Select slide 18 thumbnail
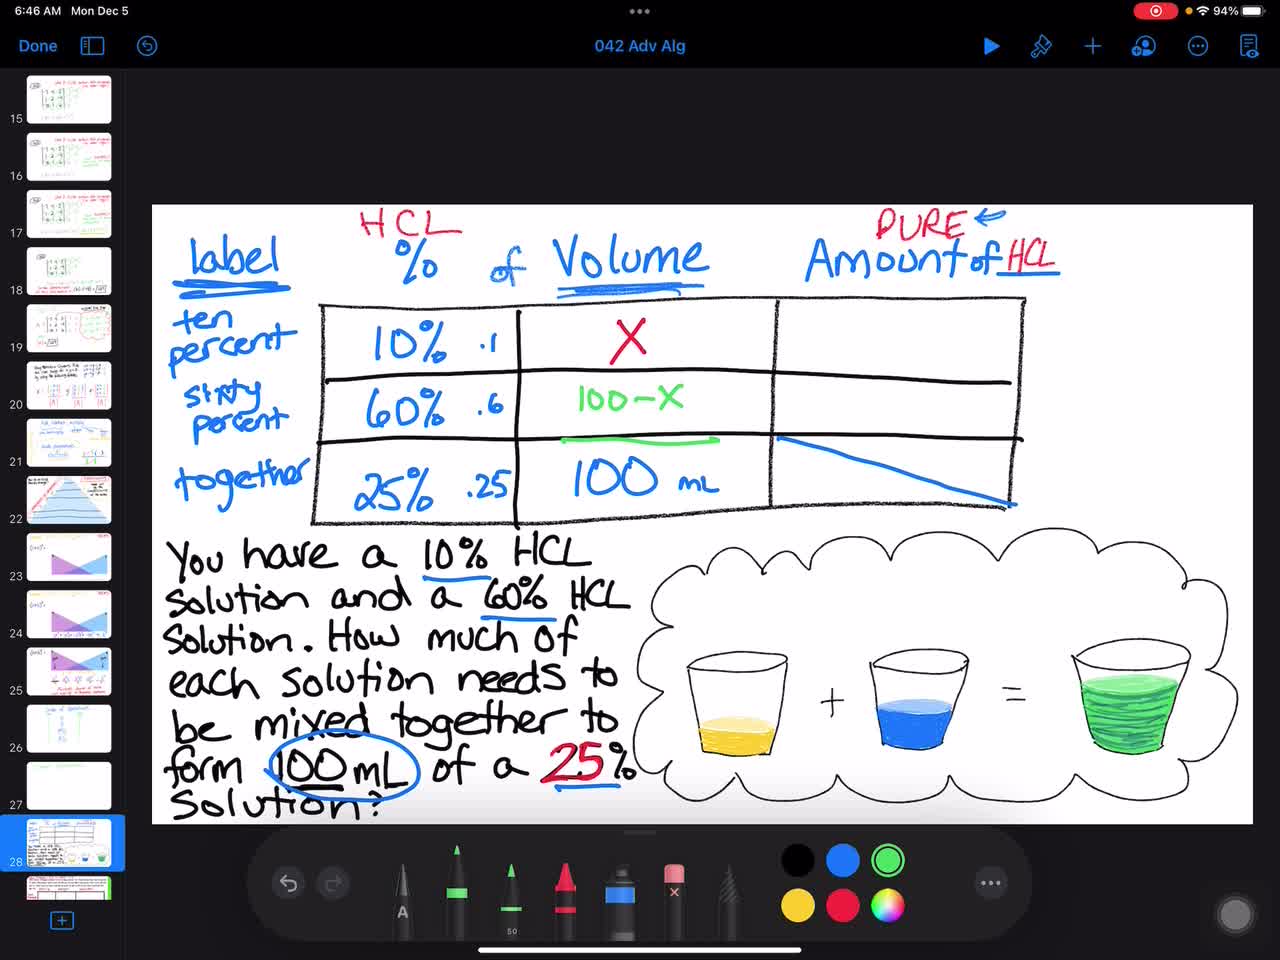1280x960 pixels. (69, 271)
